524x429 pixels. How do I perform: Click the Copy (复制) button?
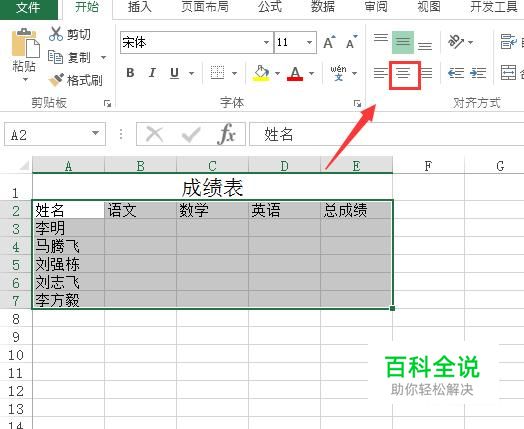[70, 57]
